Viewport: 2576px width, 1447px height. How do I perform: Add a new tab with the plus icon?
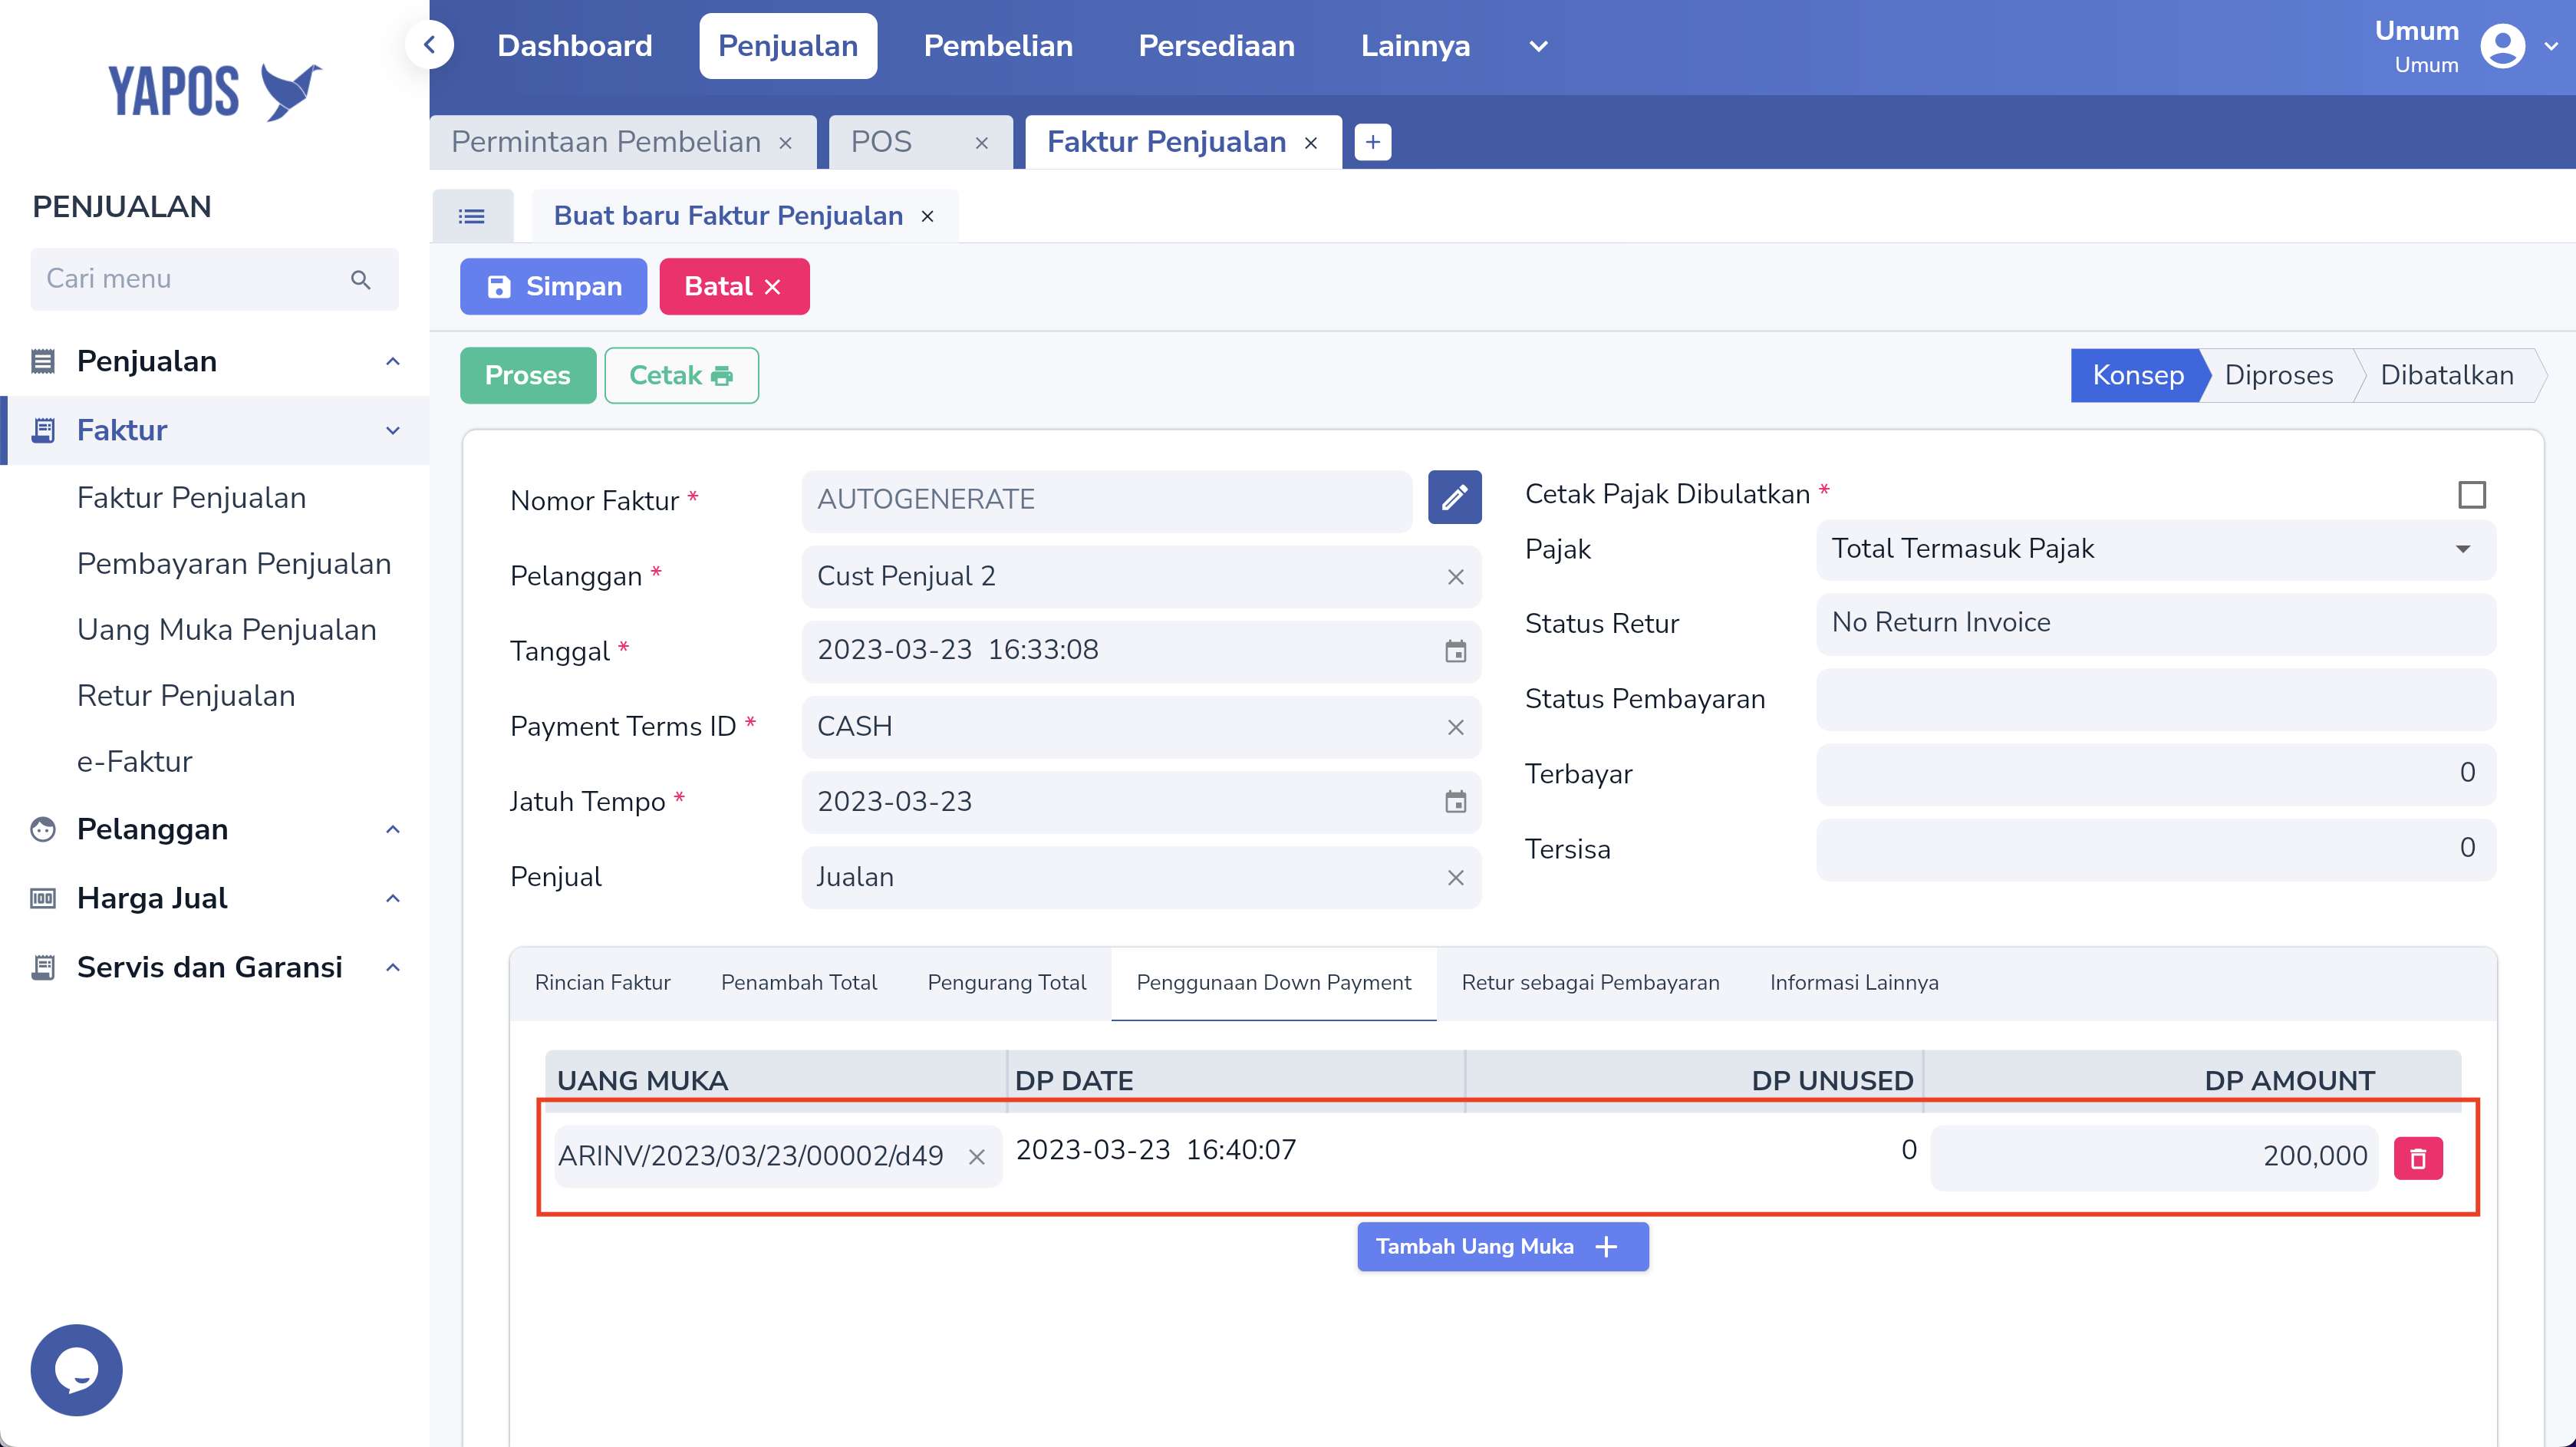click(1372, 142)
